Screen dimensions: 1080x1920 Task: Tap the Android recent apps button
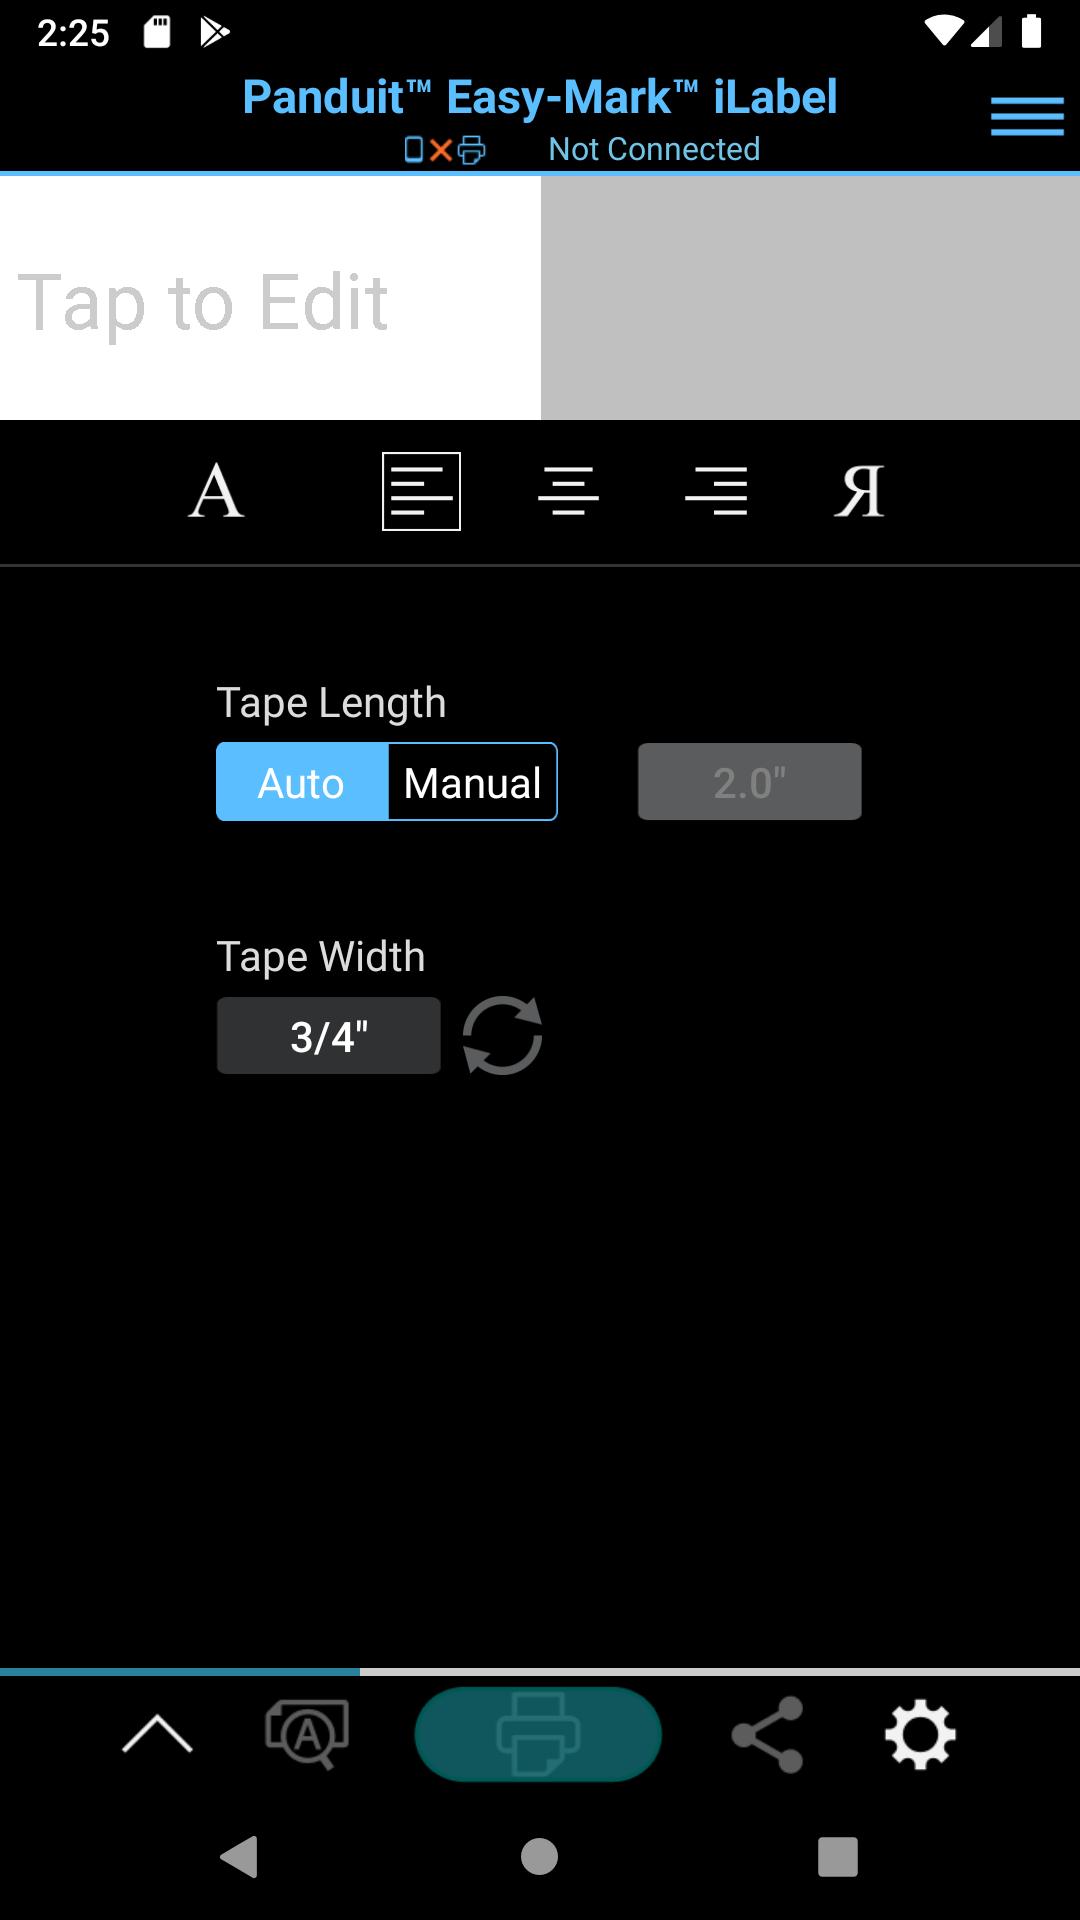click(838, 1857)
